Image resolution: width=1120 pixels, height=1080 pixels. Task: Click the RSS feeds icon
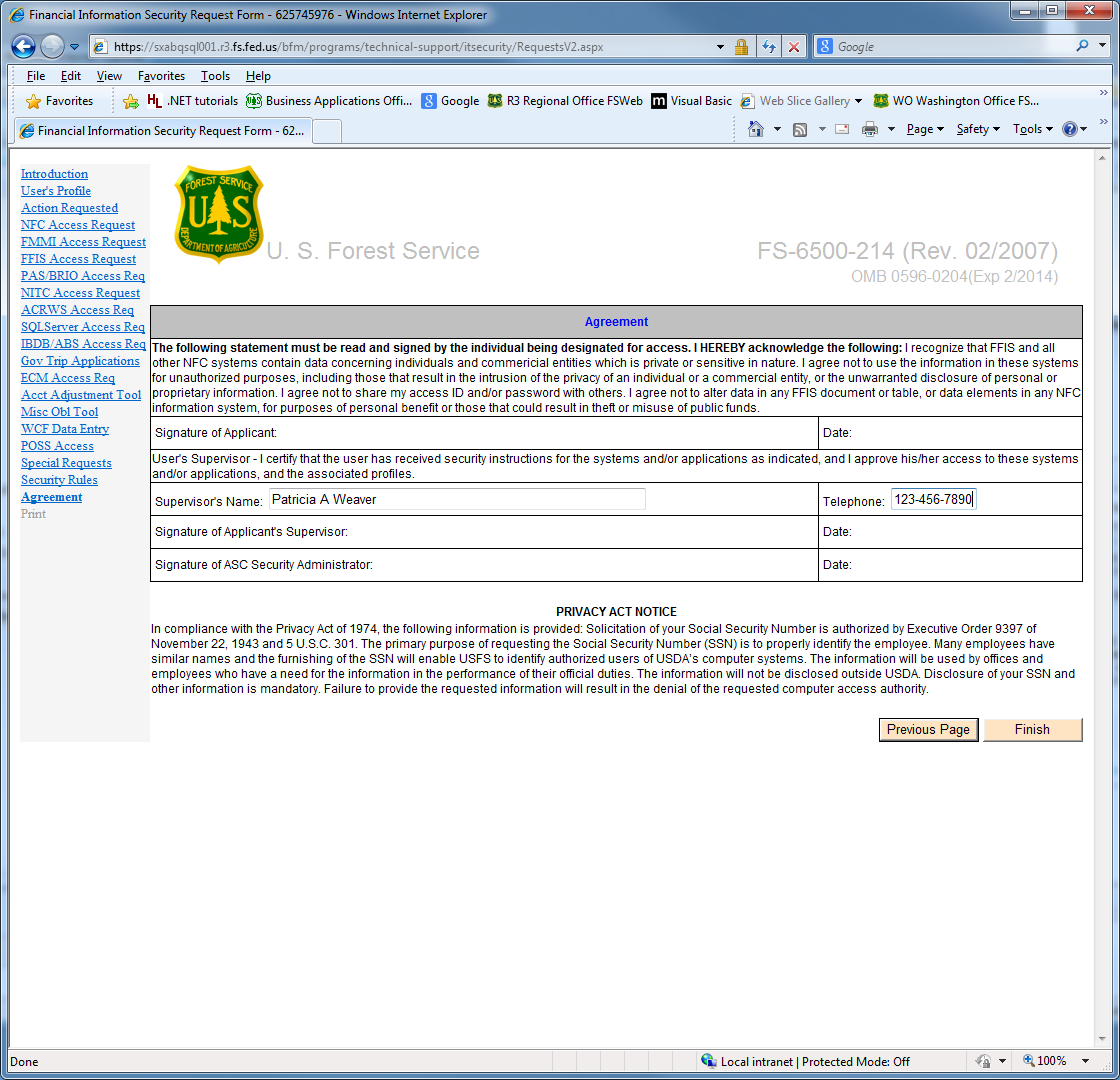800,129
